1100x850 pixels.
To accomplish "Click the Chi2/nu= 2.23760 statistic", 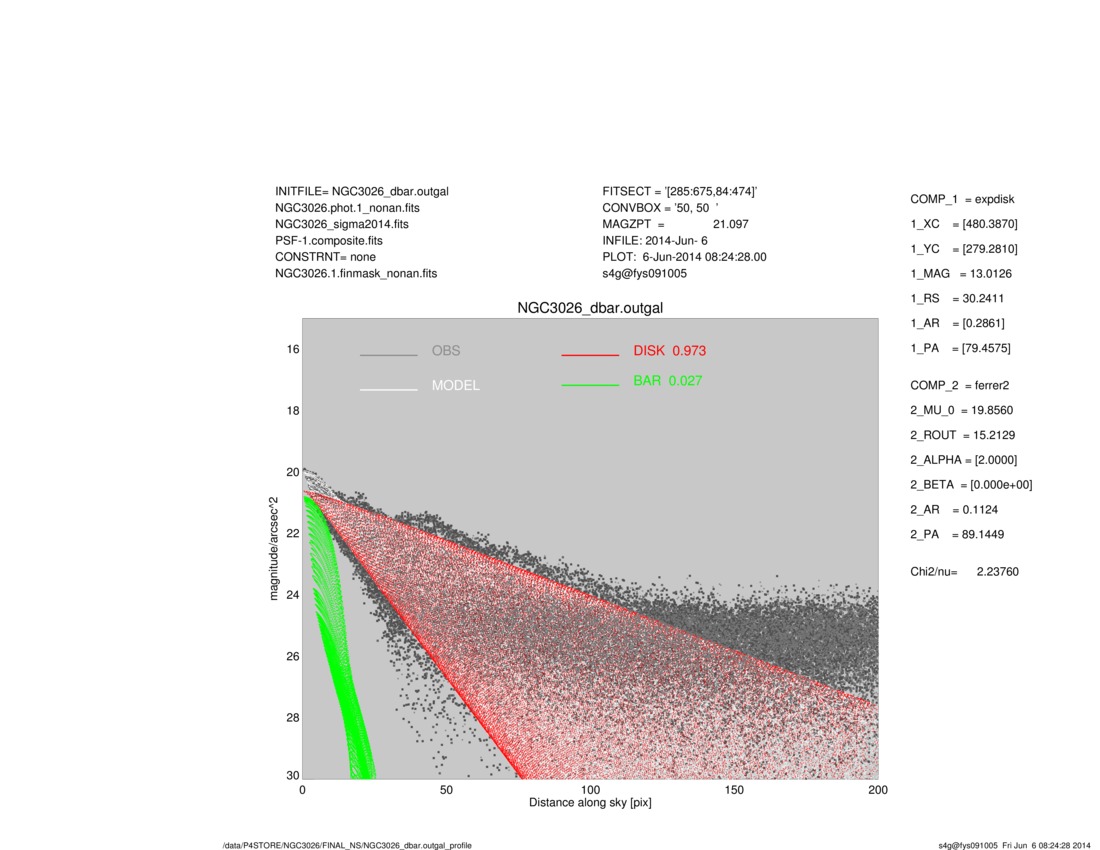I will [x=965, y=572].
